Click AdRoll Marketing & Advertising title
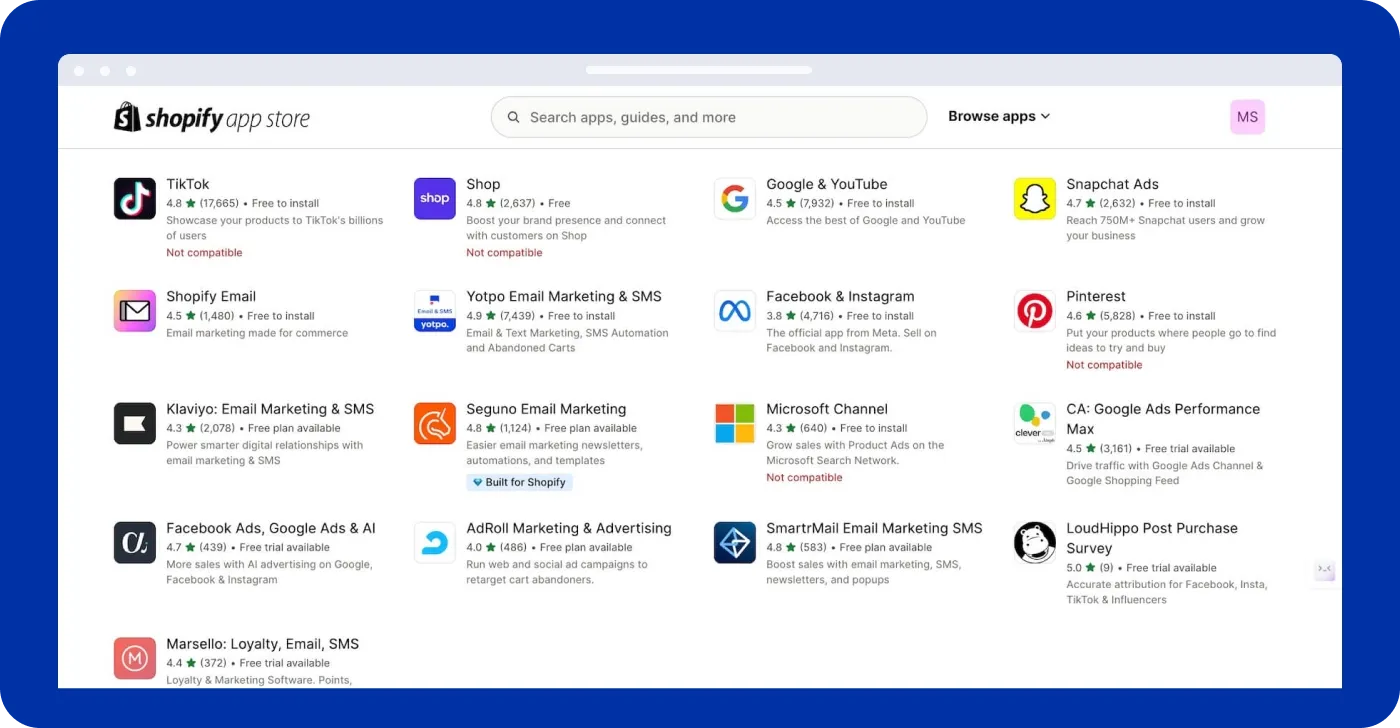Viewport: 1400px width, 728px height. [x=568, y=528]
